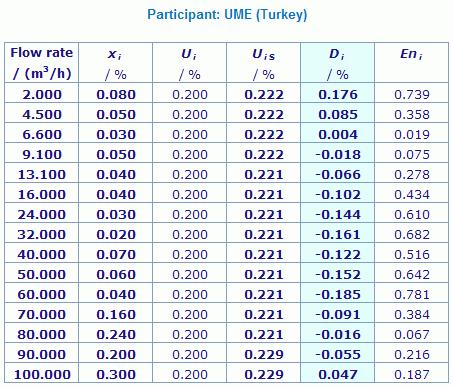The image size is (453, 387).
Task: Select the xi column header
Action: point(115,63)
